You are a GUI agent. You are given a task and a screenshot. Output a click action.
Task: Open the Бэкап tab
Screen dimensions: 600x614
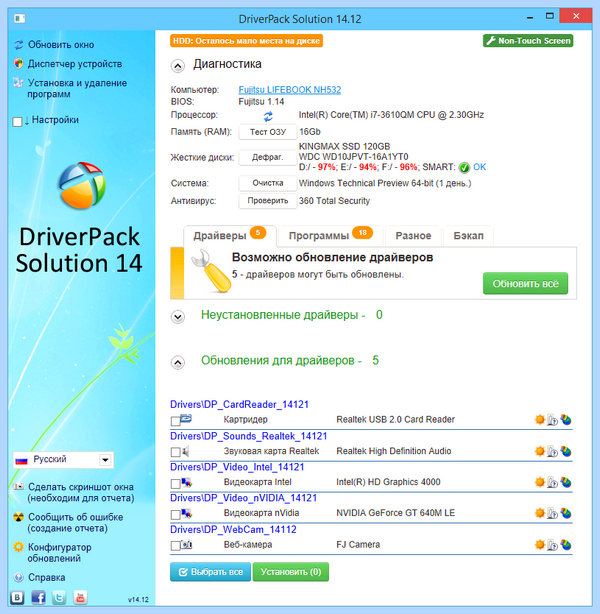[468, 236]
